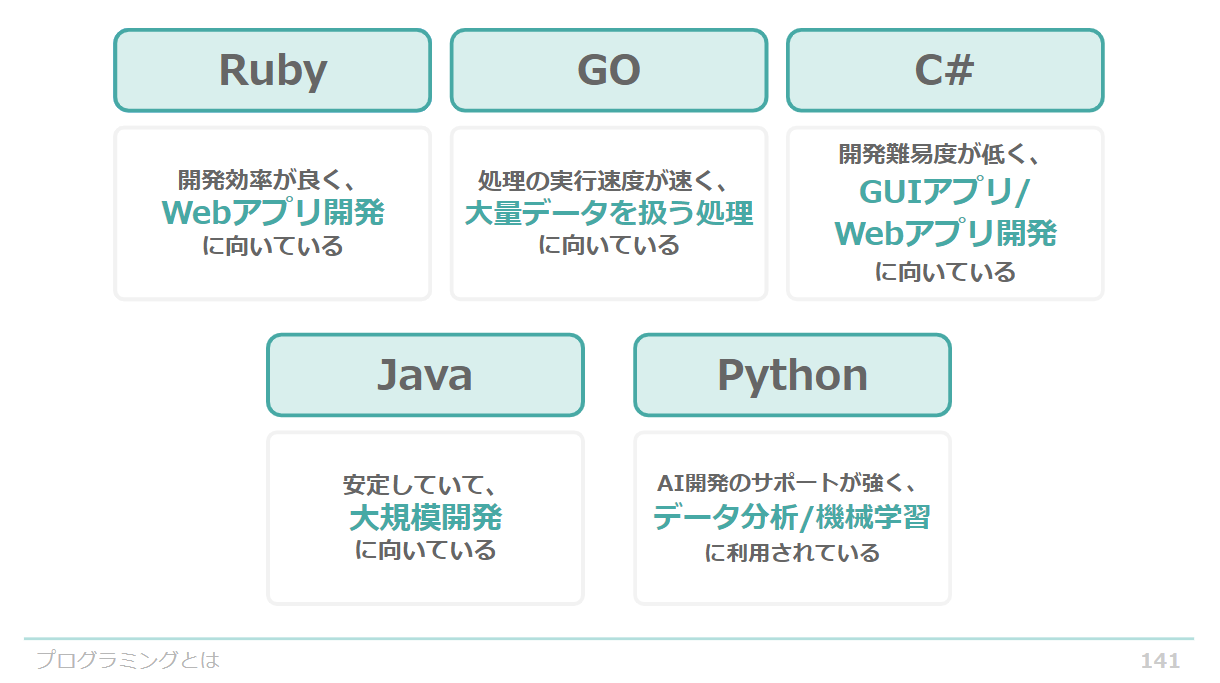Click the page number 141
The height and width of the screenshot is (683, 1220).
[1160, 661]
